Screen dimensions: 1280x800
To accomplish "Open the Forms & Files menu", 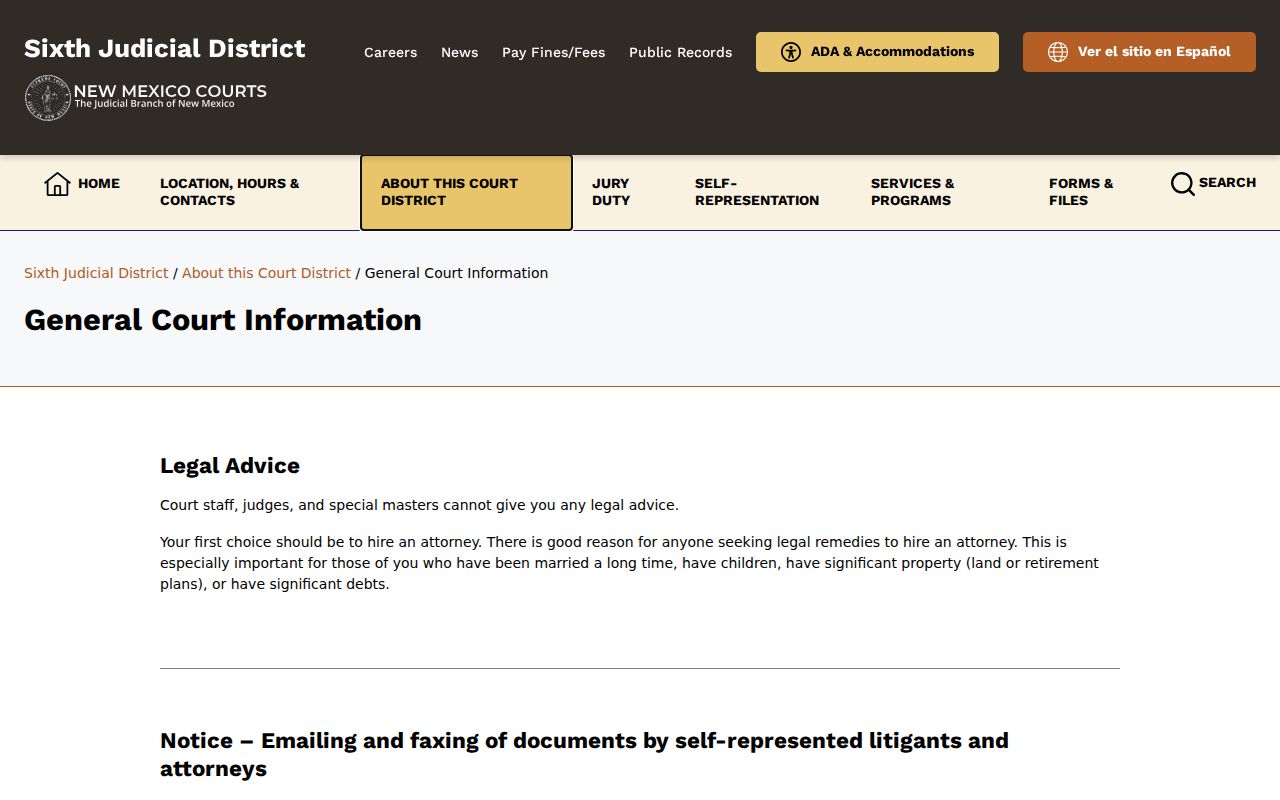I will coord(1081,192).
